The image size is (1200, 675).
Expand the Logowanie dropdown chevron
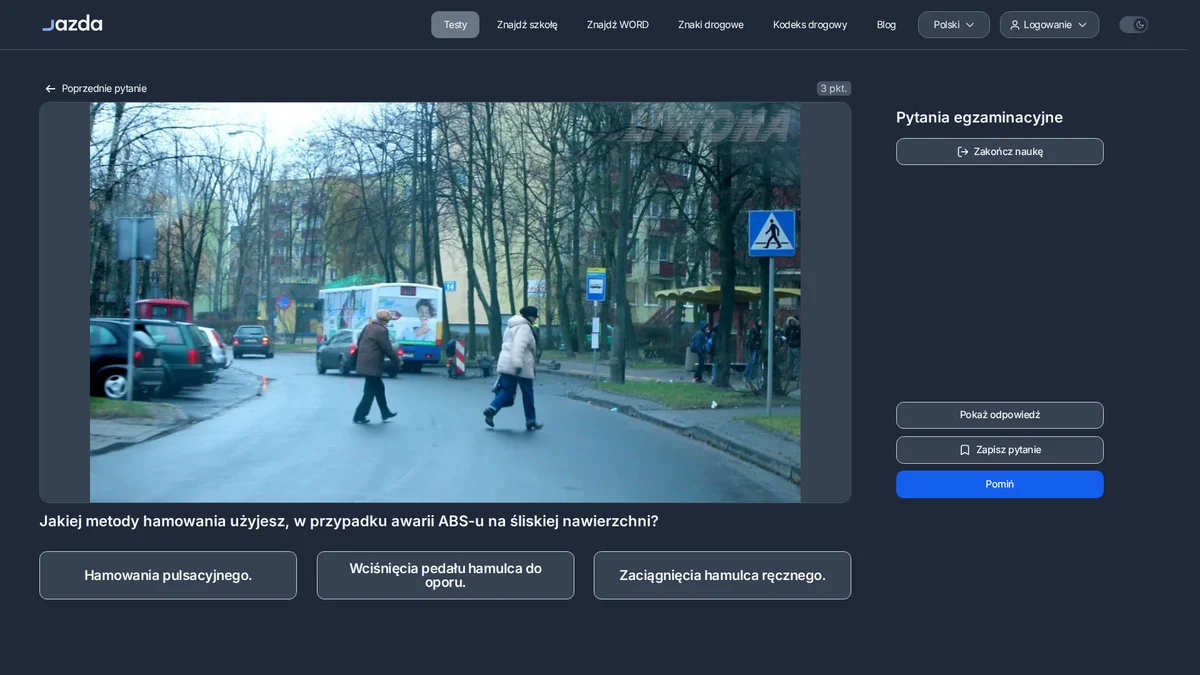click(x=1082, y=25)
